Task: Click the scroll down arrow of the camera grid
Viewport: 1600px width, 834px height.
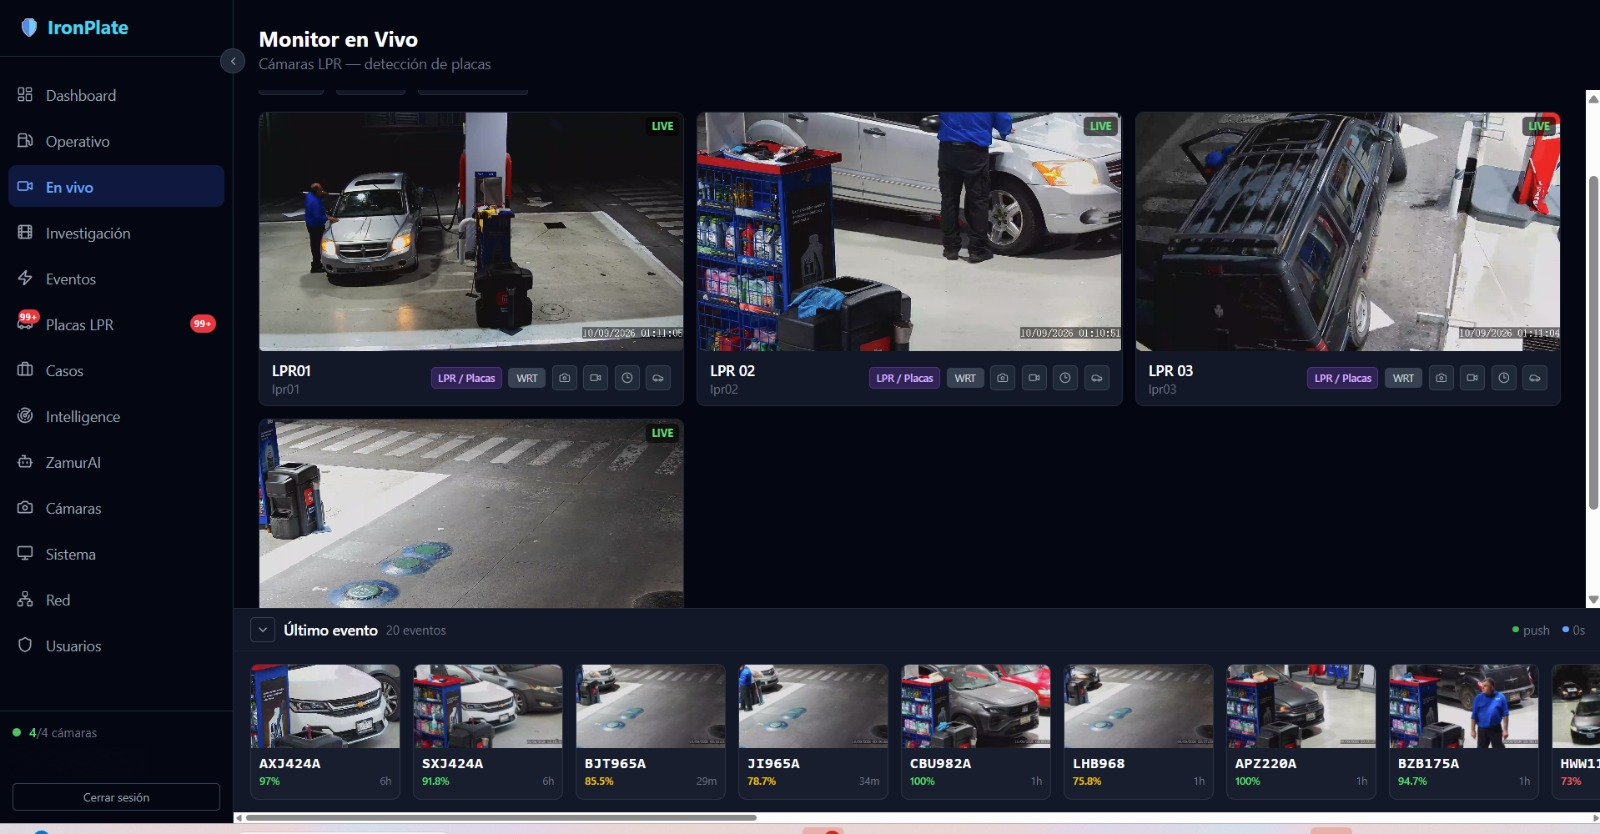Action: pyautogui.click(x=1593, y=600)
